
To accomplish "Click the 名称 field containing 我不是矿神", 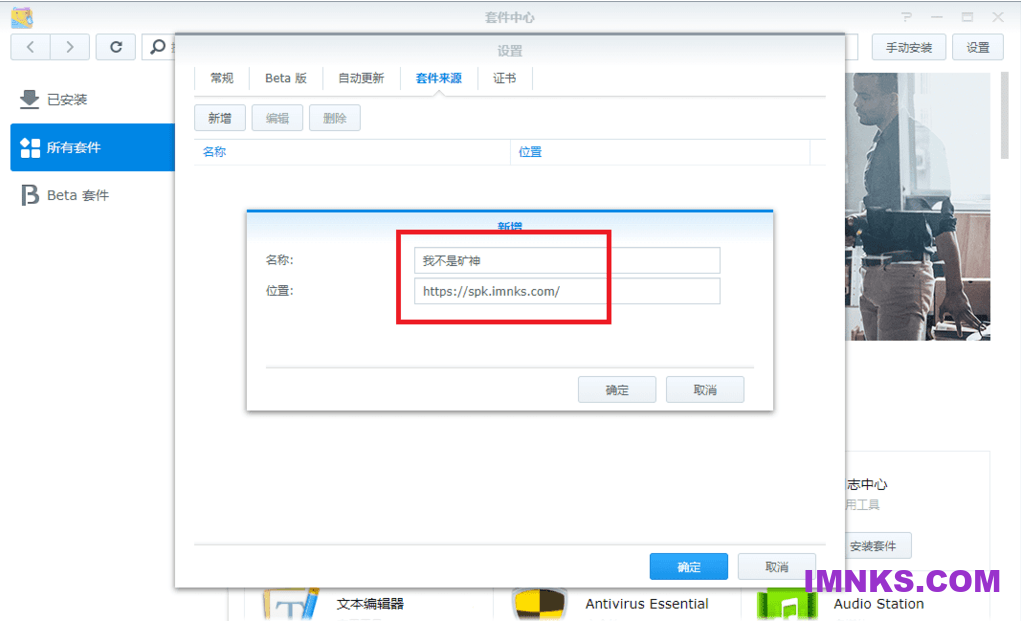I will pos(567,260).
